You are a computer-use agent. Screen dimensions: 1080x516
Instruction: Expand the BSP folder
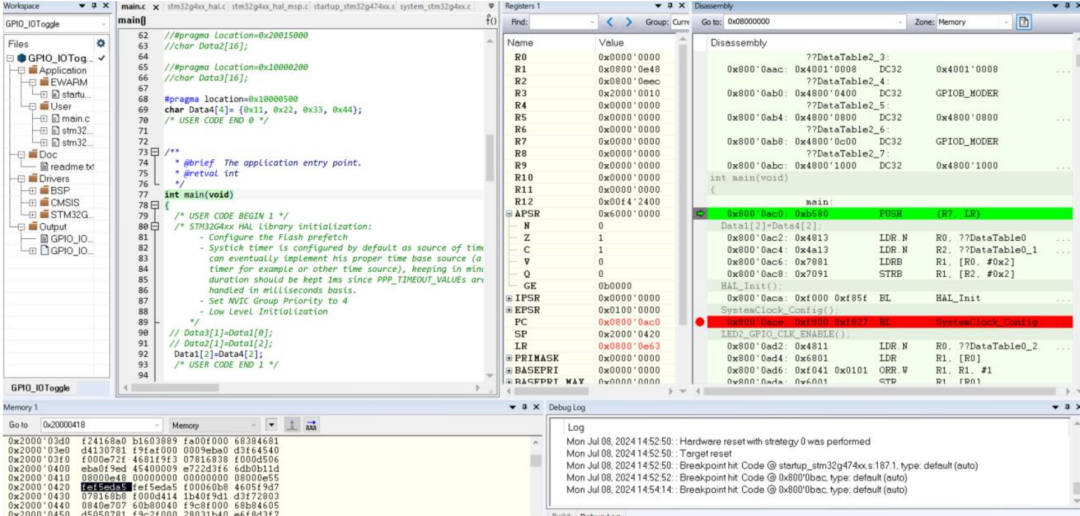click(x=33, y=190)
